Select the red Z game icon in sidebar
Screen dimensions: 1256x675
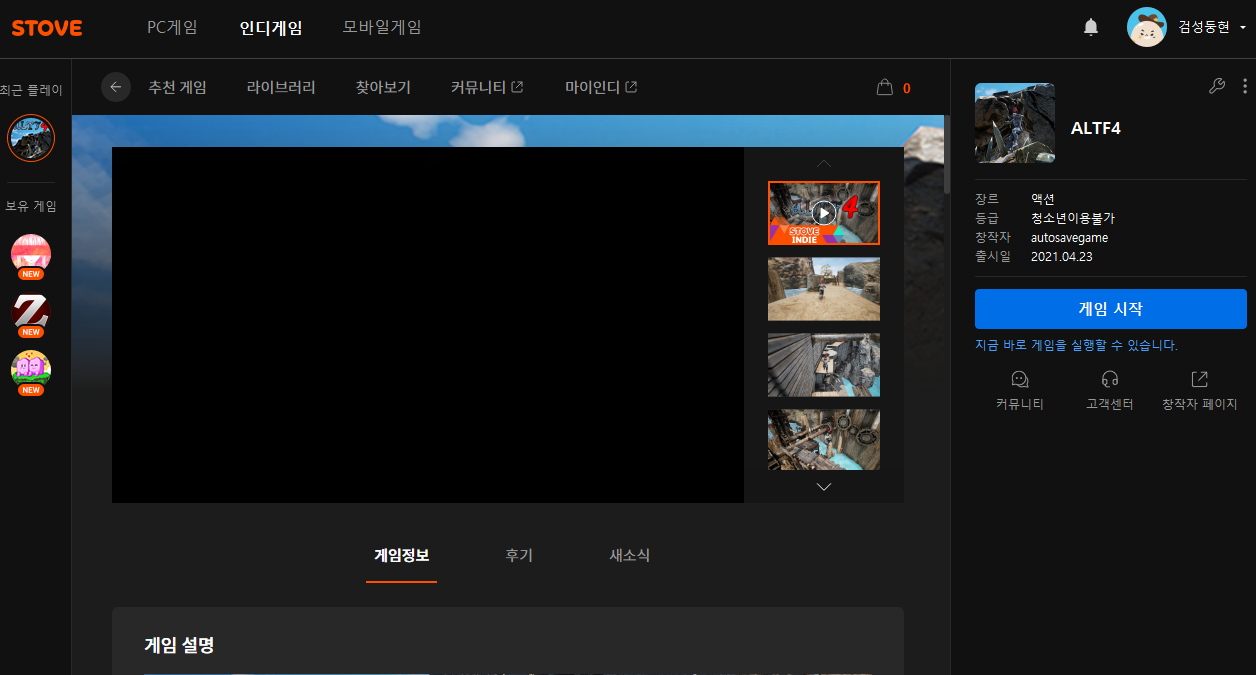pos(31,314)
